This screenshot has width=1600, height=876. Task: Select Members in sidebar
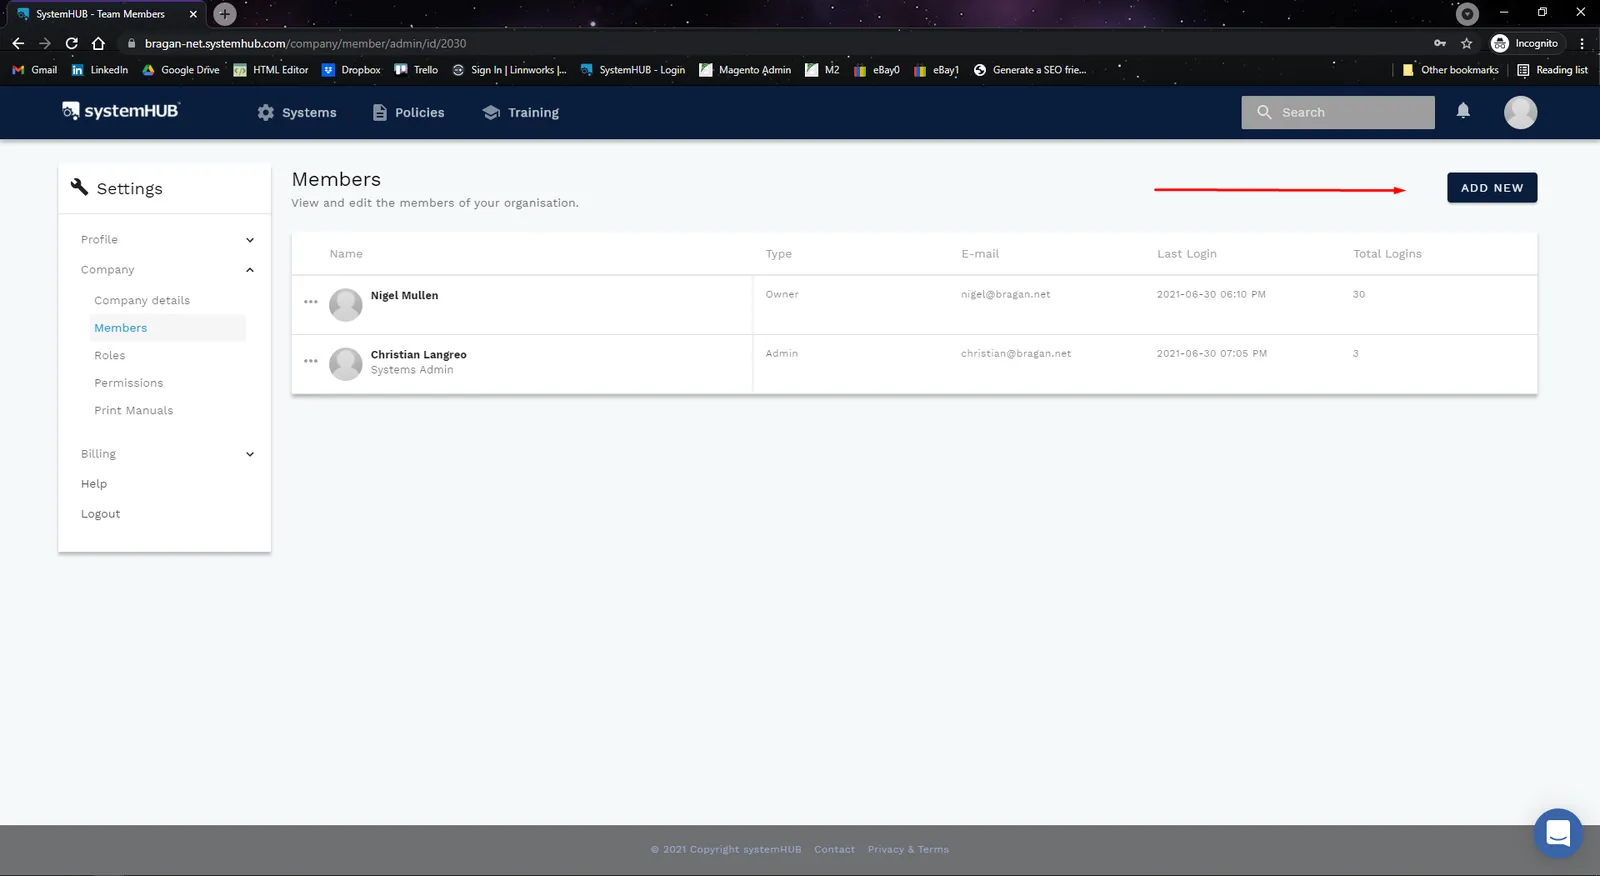(167, 328)
